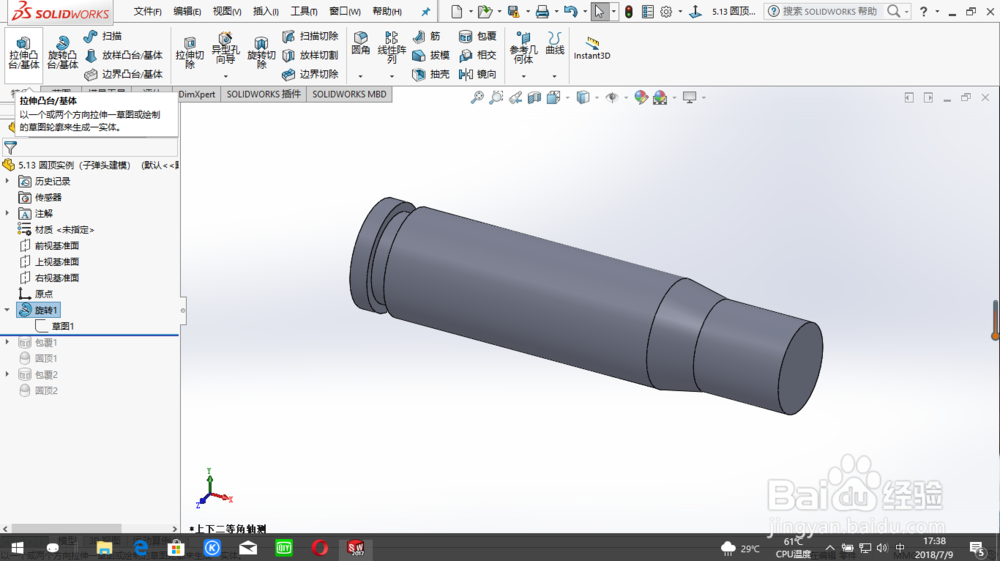This screenshot has height=561, width=1000.
Task: Open Reference Geometry (参考几何体)
Action: (523, 48)
